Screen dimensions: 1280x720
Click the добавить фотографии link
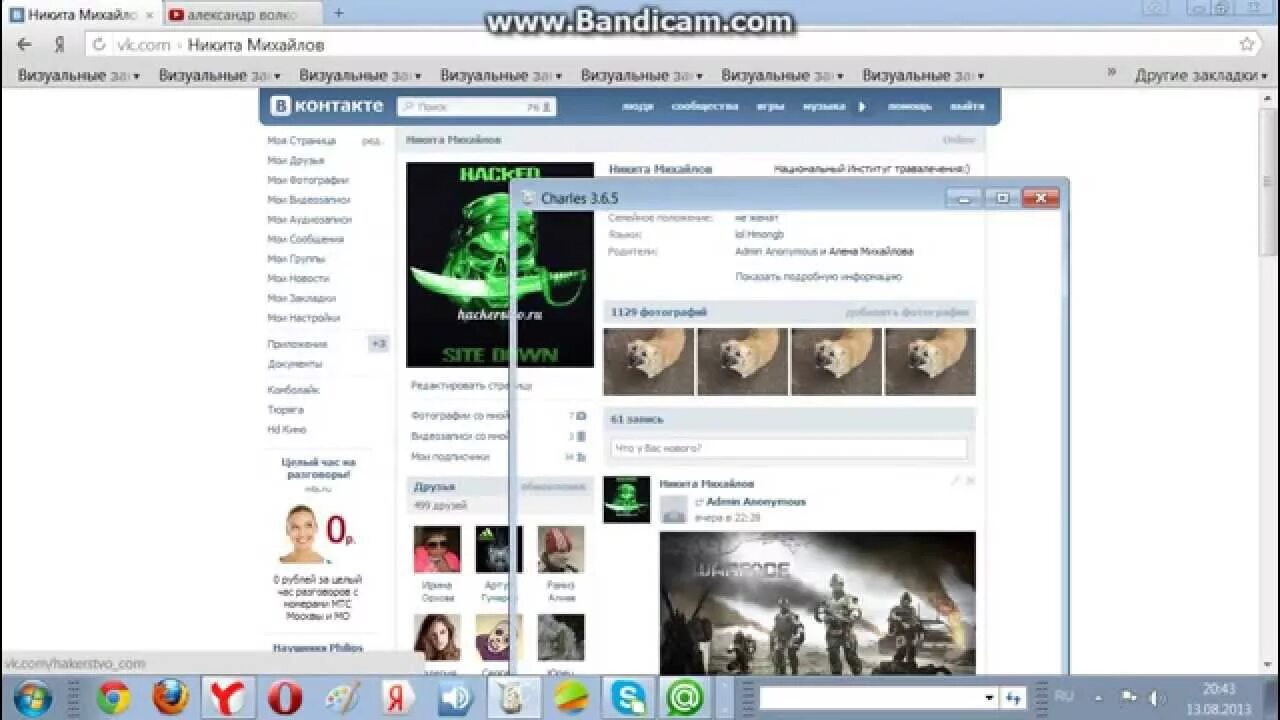point(908,312)
